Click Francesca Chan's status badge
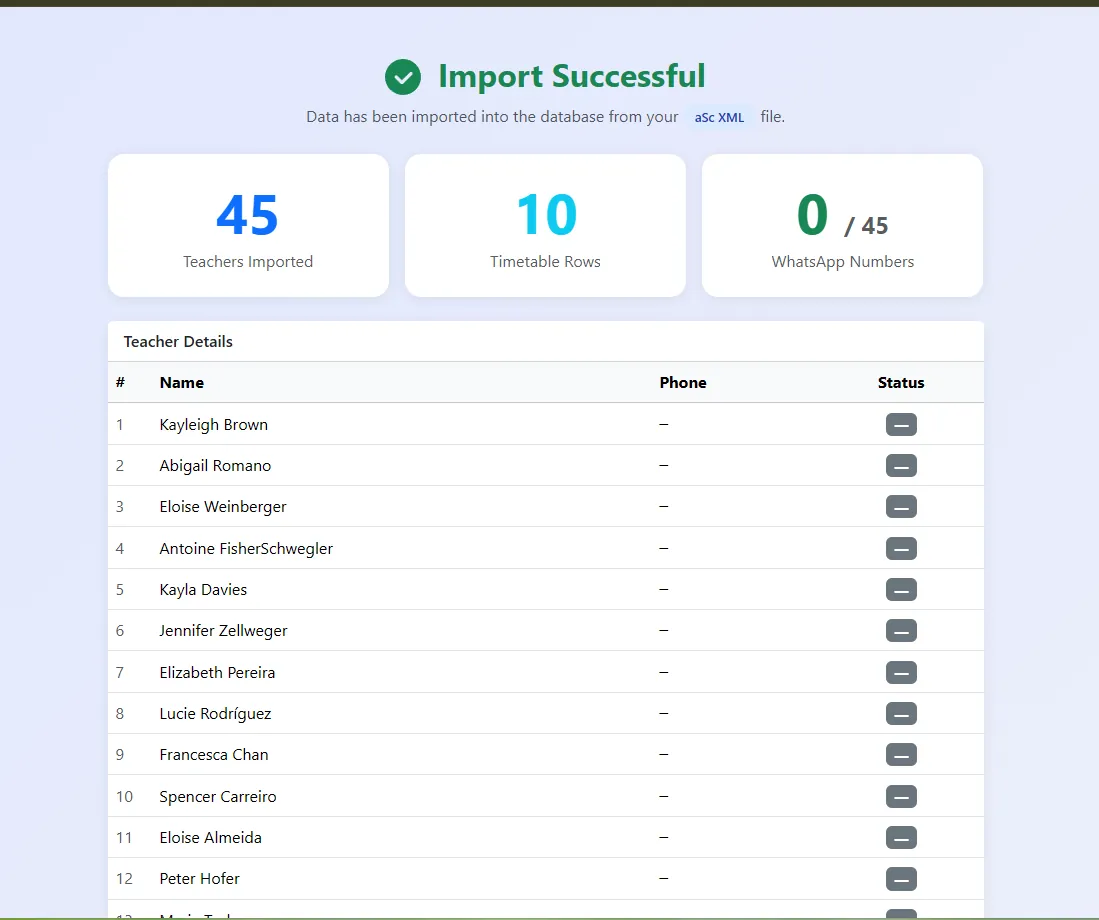This screenshot has width=1099, height=920. coord(901,755)
